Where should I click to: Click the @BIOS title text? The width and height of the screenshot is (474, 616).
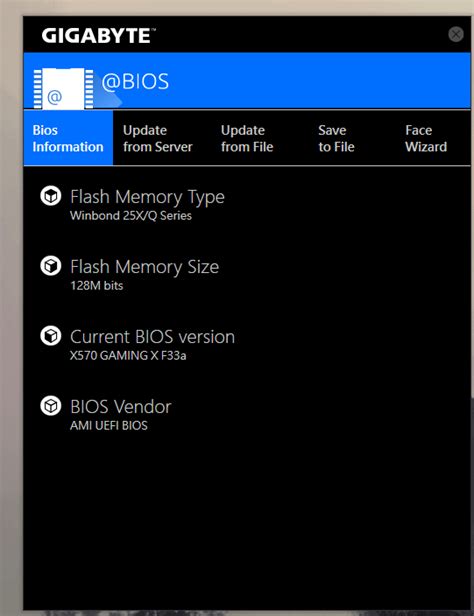pos(135,82)
